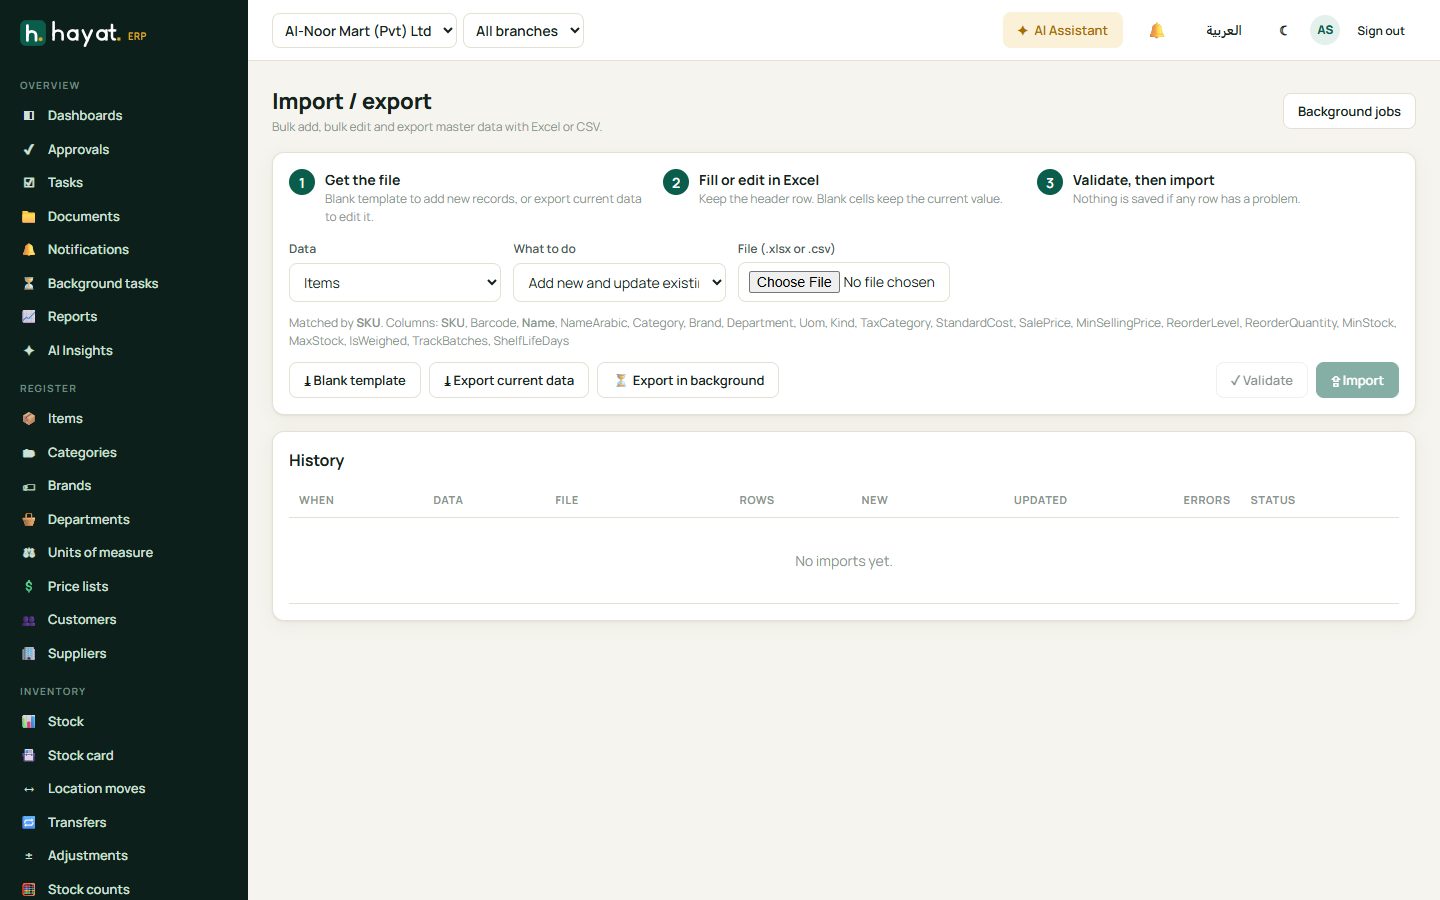
Task: Click the 'No imports yet.' message
Action: (x=844, y=561)
